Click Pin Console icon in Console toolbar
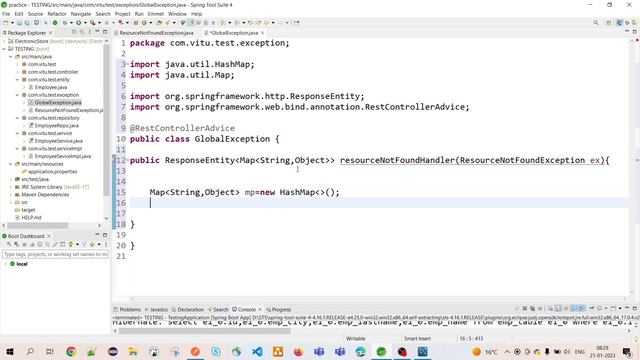640x360 pixels. (592, 308)
